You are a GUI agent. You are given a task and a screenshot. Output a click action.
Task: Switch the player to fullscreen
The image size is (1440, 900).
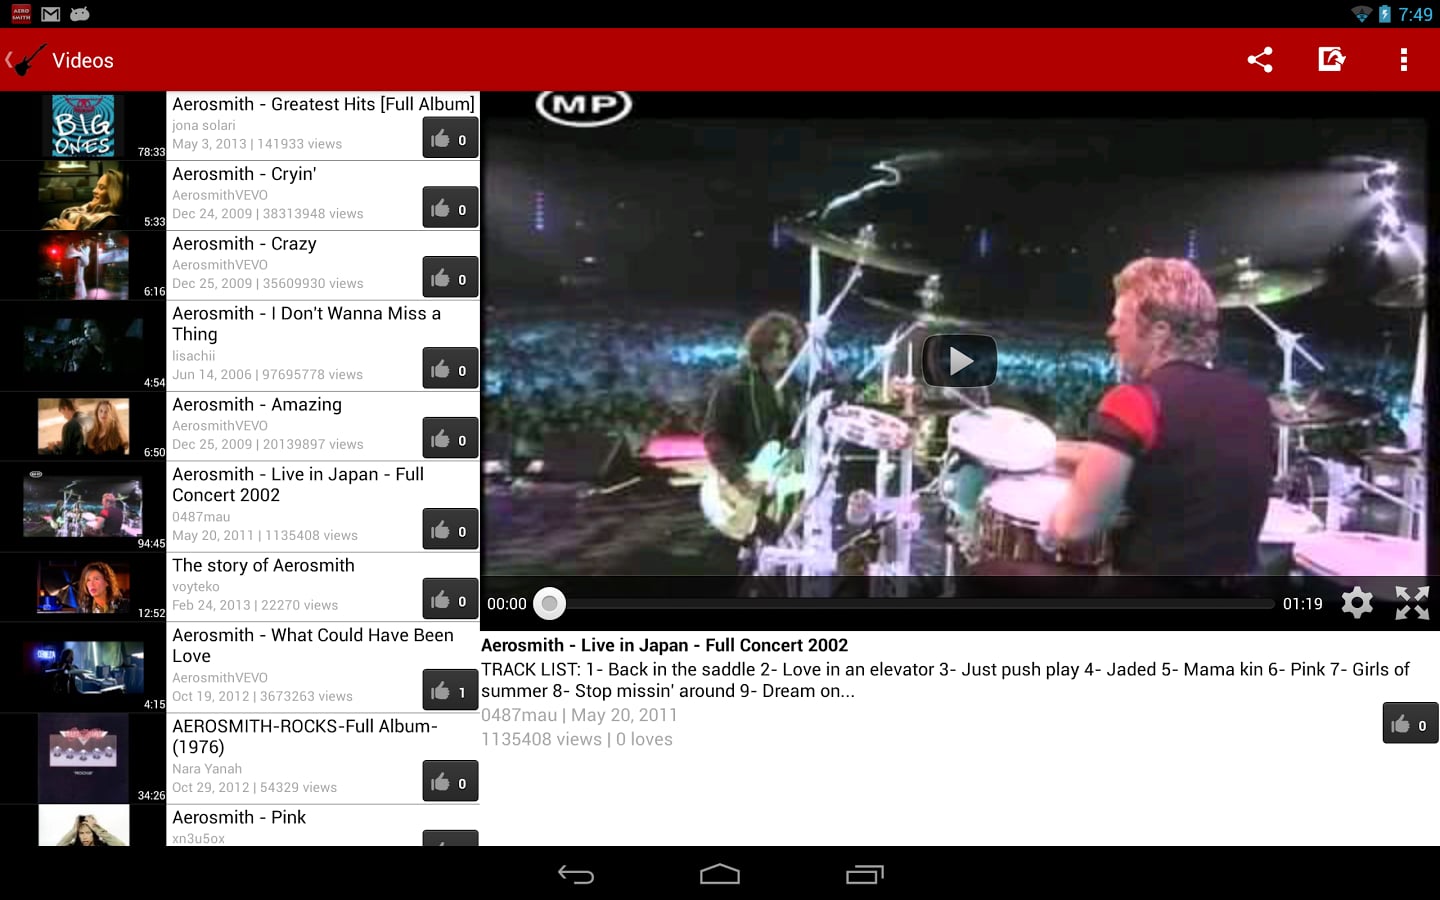(1412, 603)
